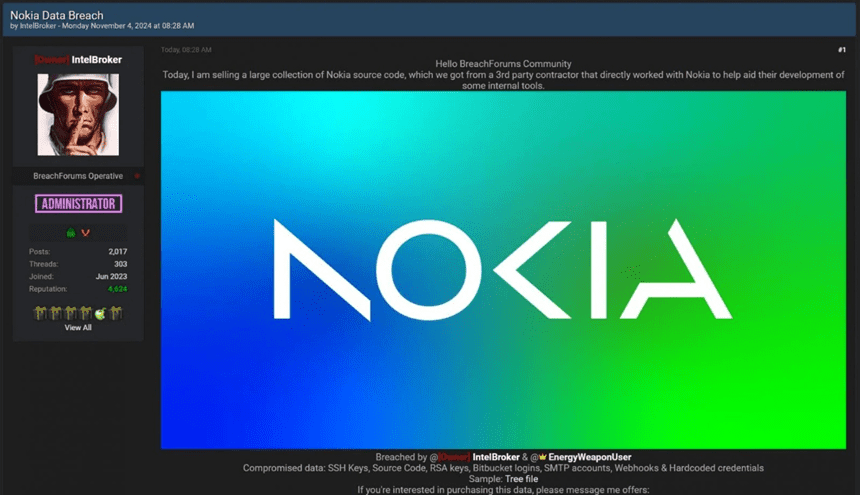Click the green badge icon under Administrator
Image resolution: width=860 pixels, height=495 pixels.
coord(71,232)
